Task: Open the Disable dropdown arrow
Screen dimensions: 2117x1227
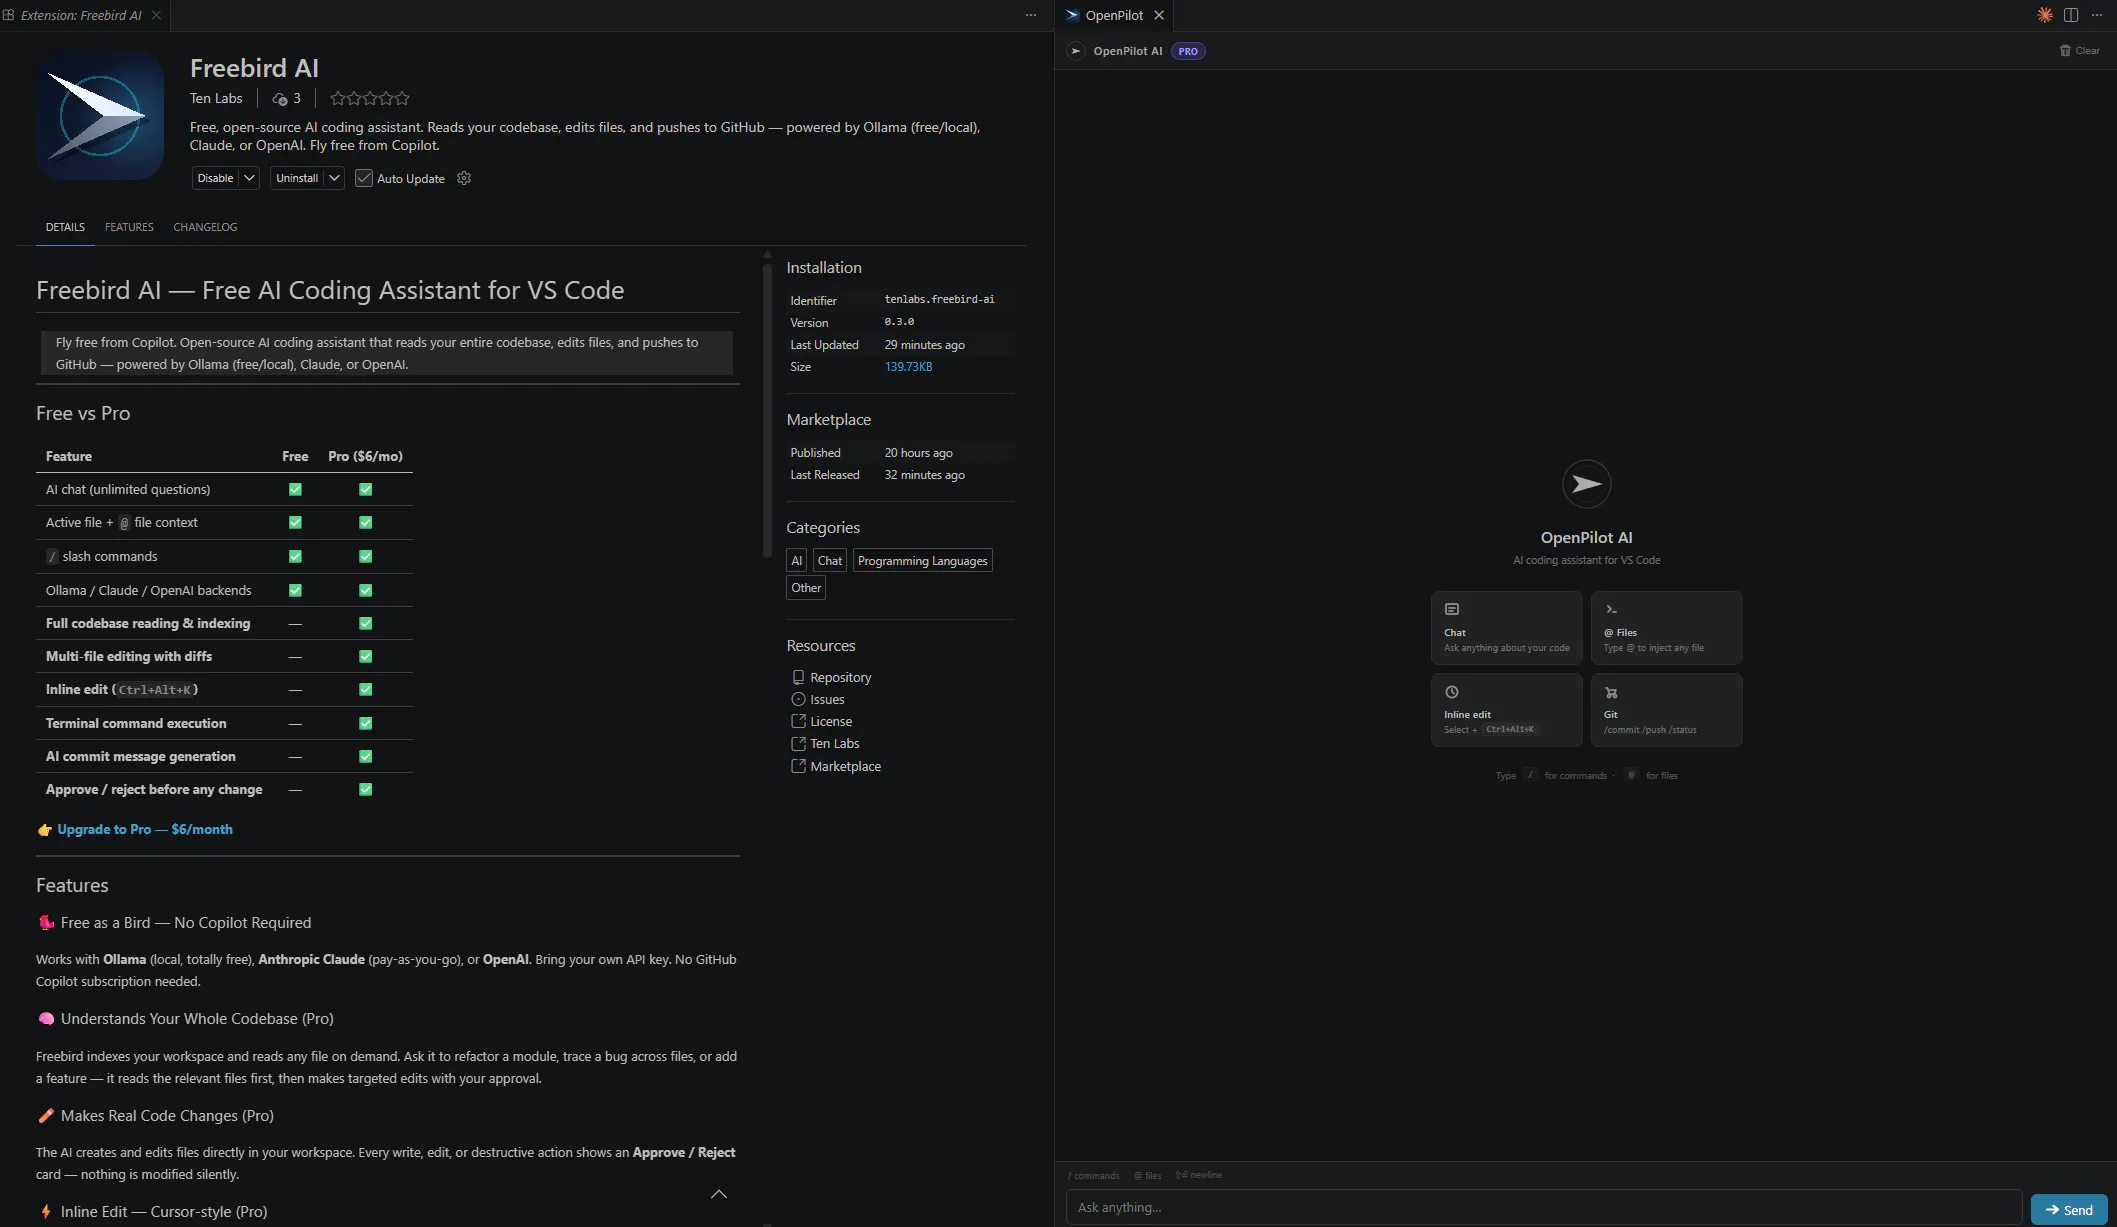Action: [x=250, y=178]
